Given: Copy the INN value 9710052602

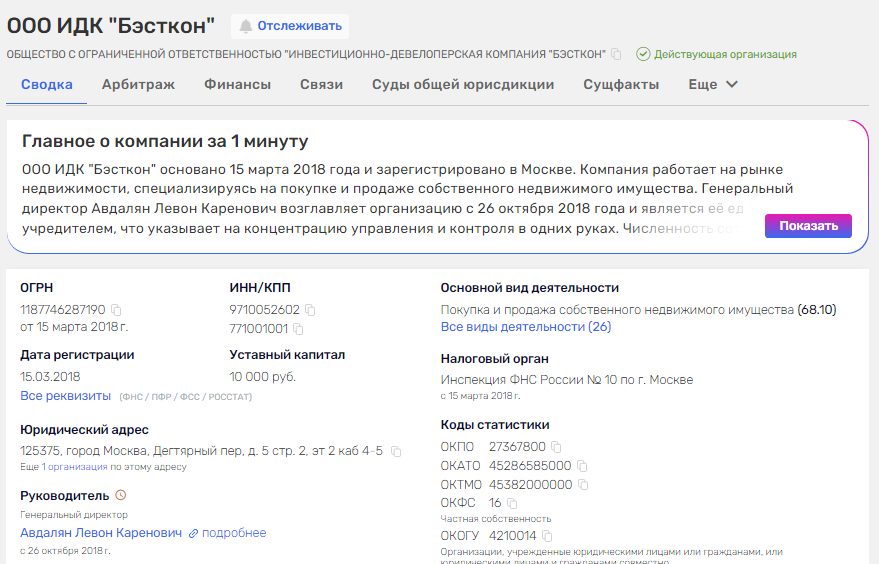Looking at the screenshot, I should (310, 310).
